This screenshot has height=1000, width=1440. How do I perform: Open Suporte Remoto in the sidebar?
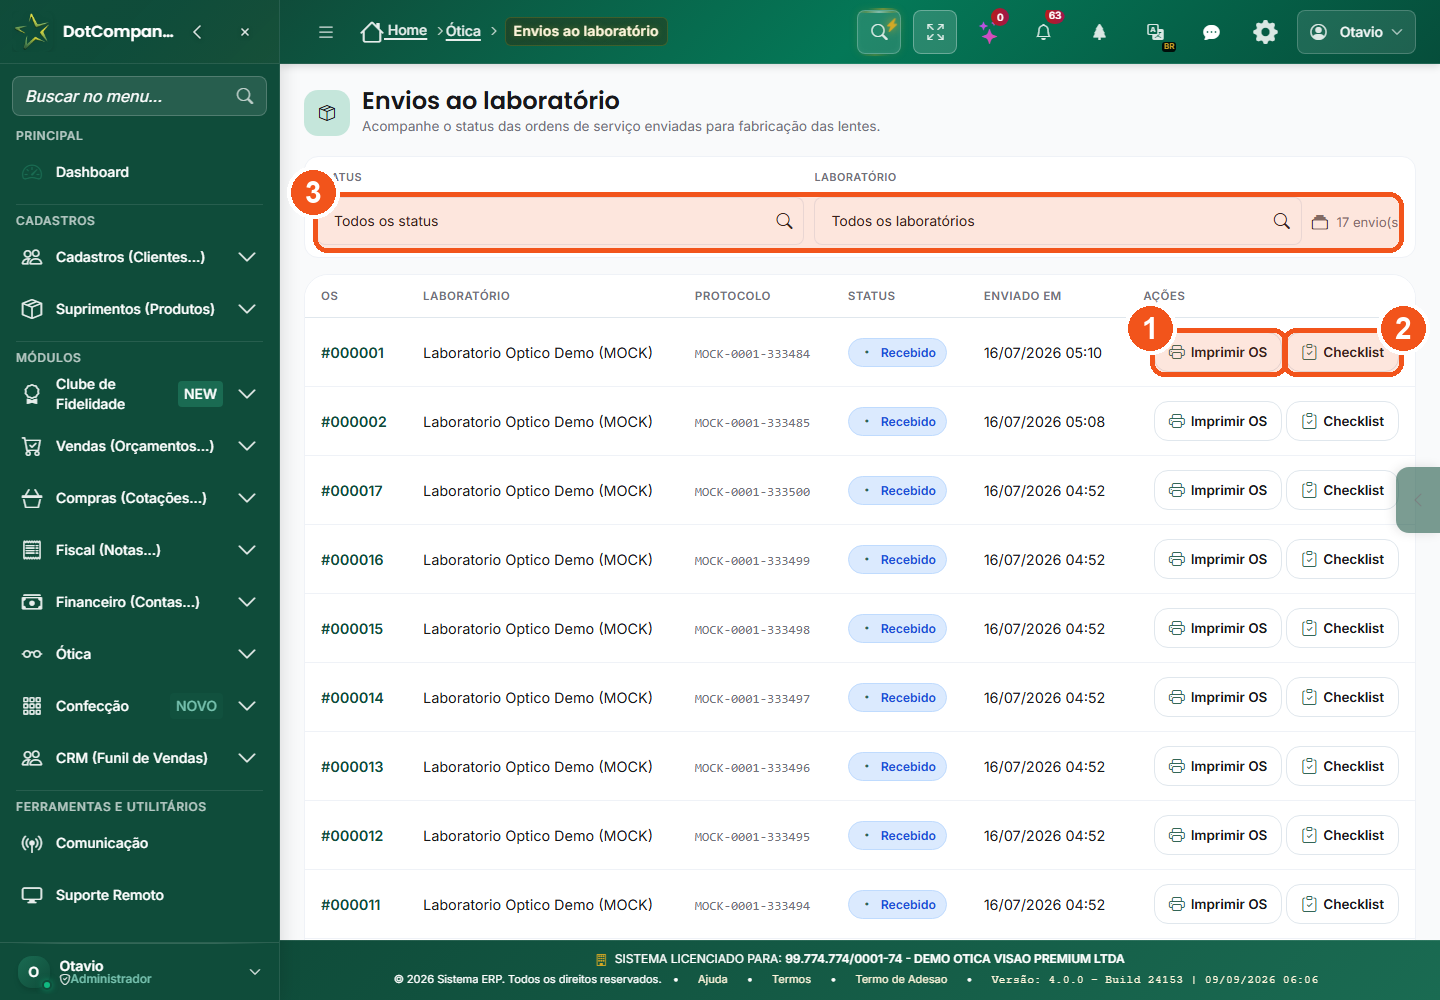[139, 895]
